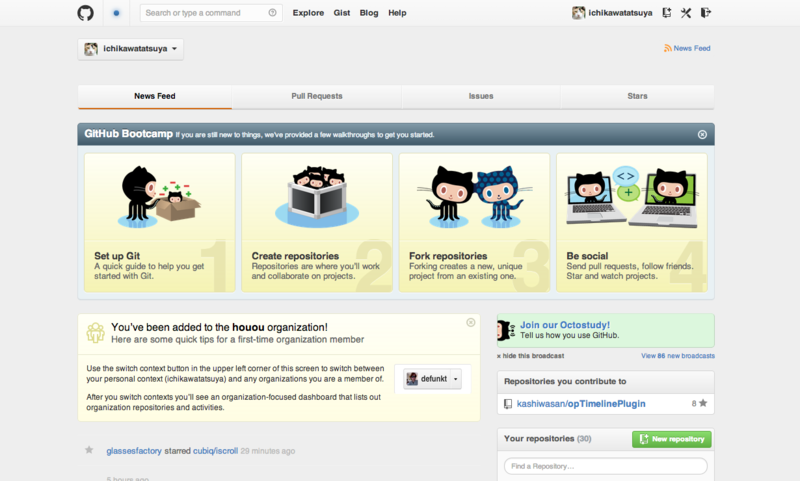Click ichikawatatsuya avatar in the header

pyautogui.click(x=578, y=13)
